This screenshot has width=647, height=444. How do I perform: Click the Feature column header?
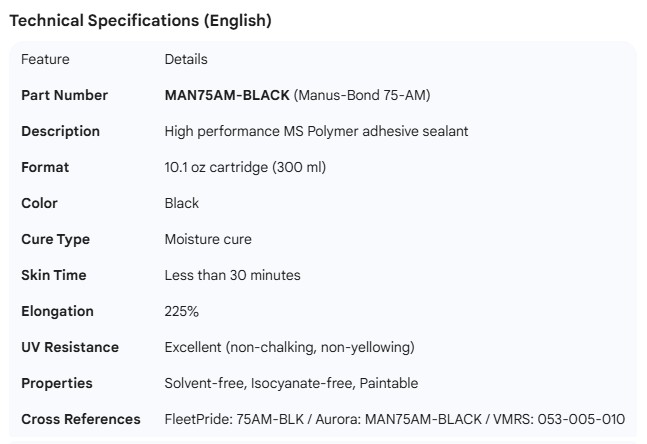click(45, 59)
